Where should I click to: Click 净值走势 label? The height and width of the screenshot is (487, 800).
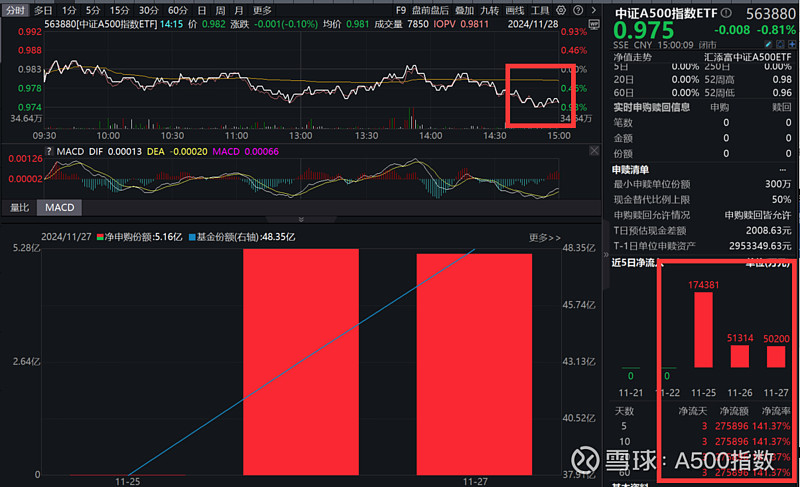coord(633,57)
